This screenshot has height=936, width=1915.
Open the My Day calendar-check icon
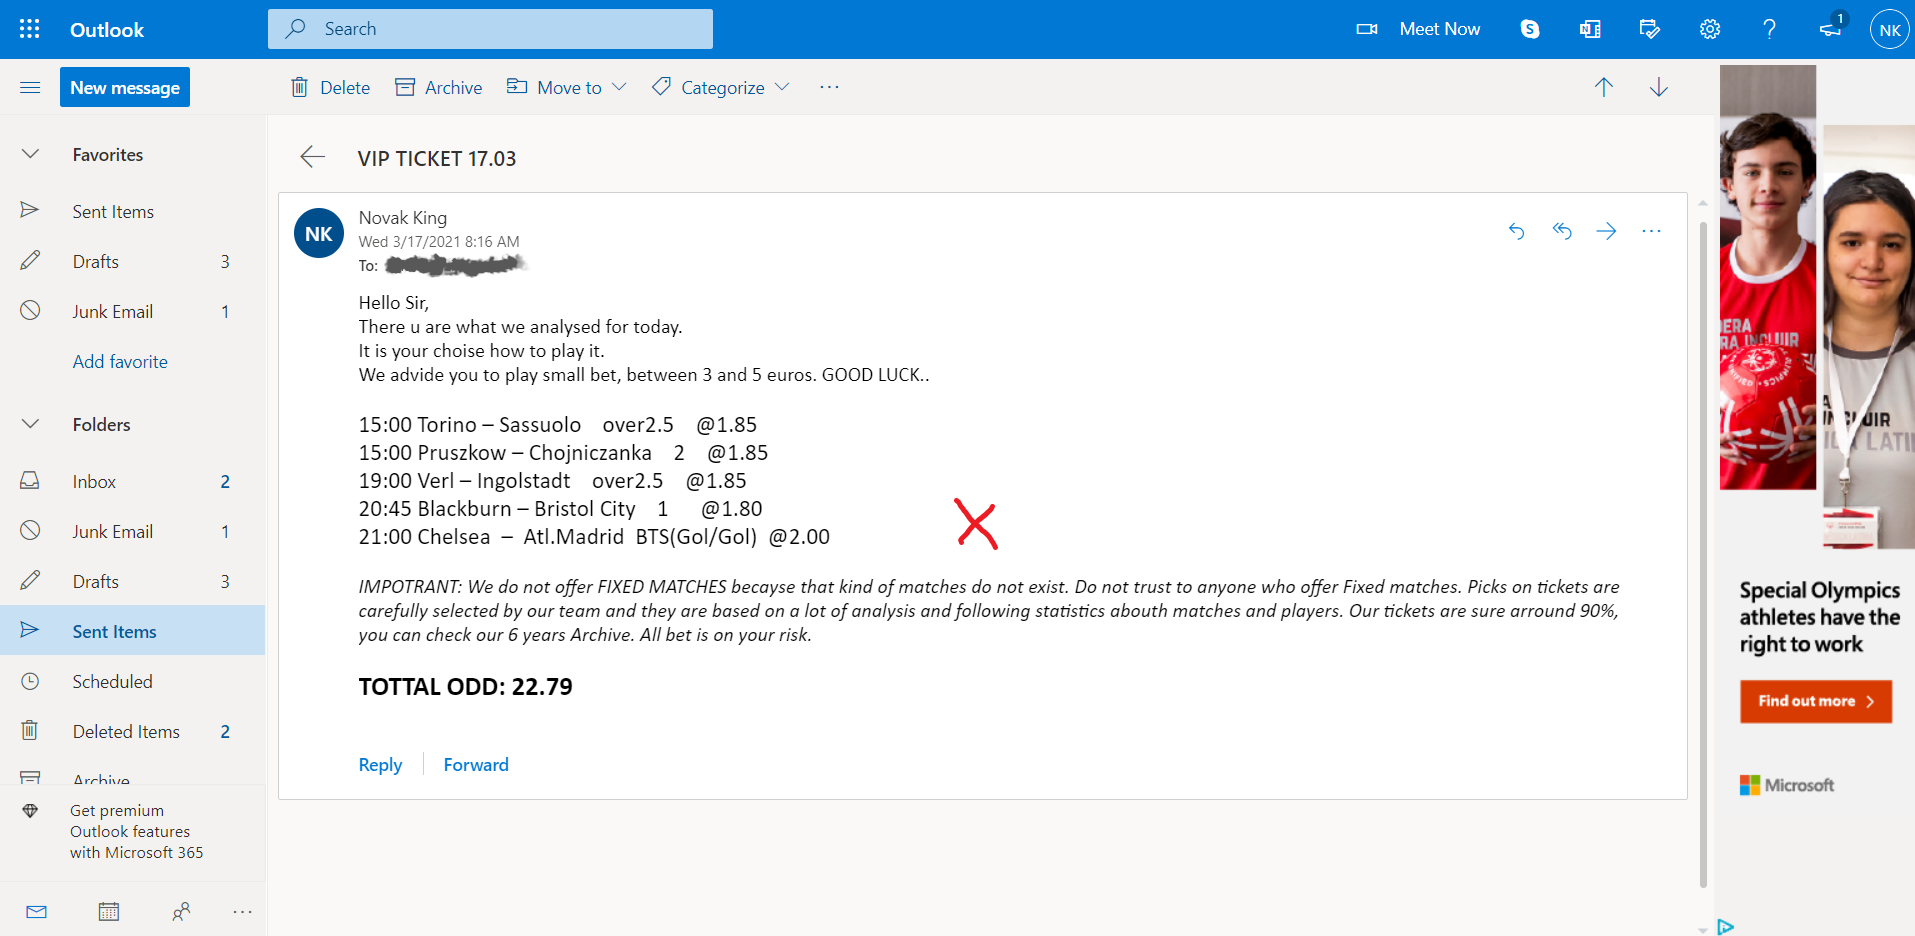[x=1650, y=29]
